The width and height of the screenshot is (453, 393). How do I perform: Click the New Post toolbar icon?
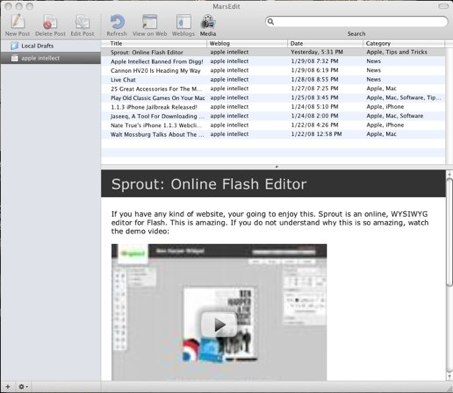point(17,22)
